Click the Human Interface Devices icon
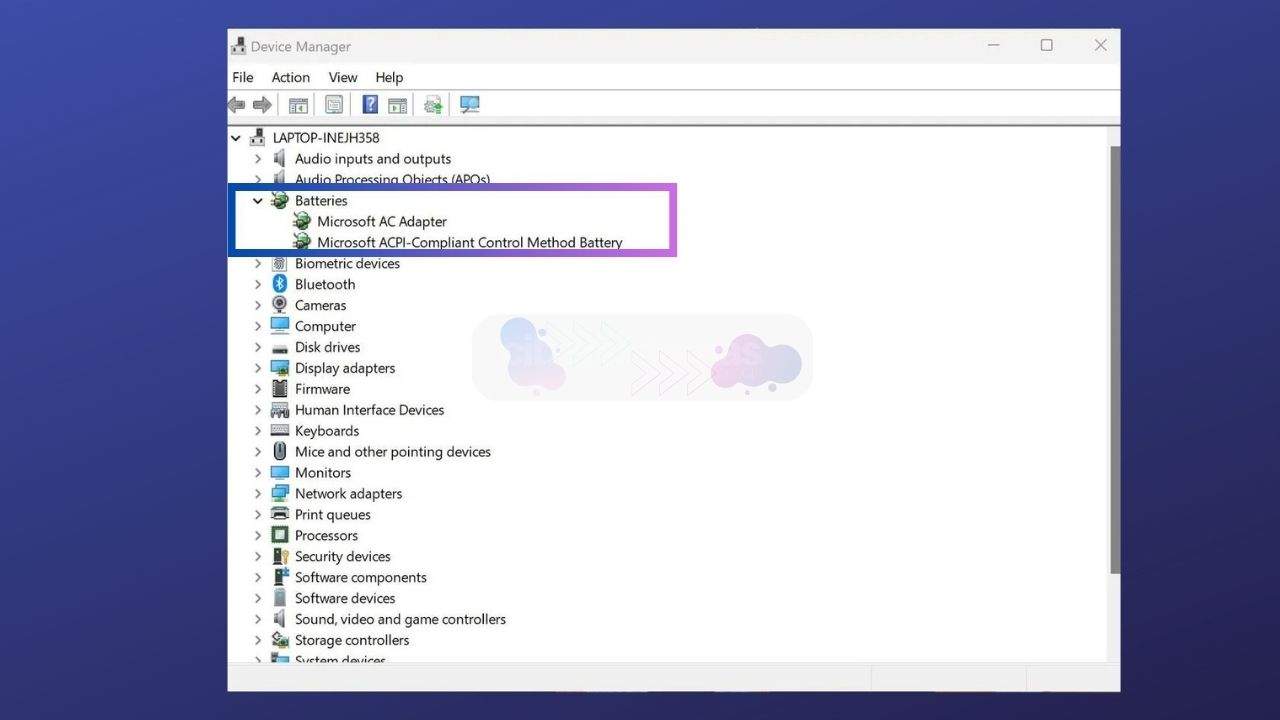The image size is (1280, 720). point(280,410)
